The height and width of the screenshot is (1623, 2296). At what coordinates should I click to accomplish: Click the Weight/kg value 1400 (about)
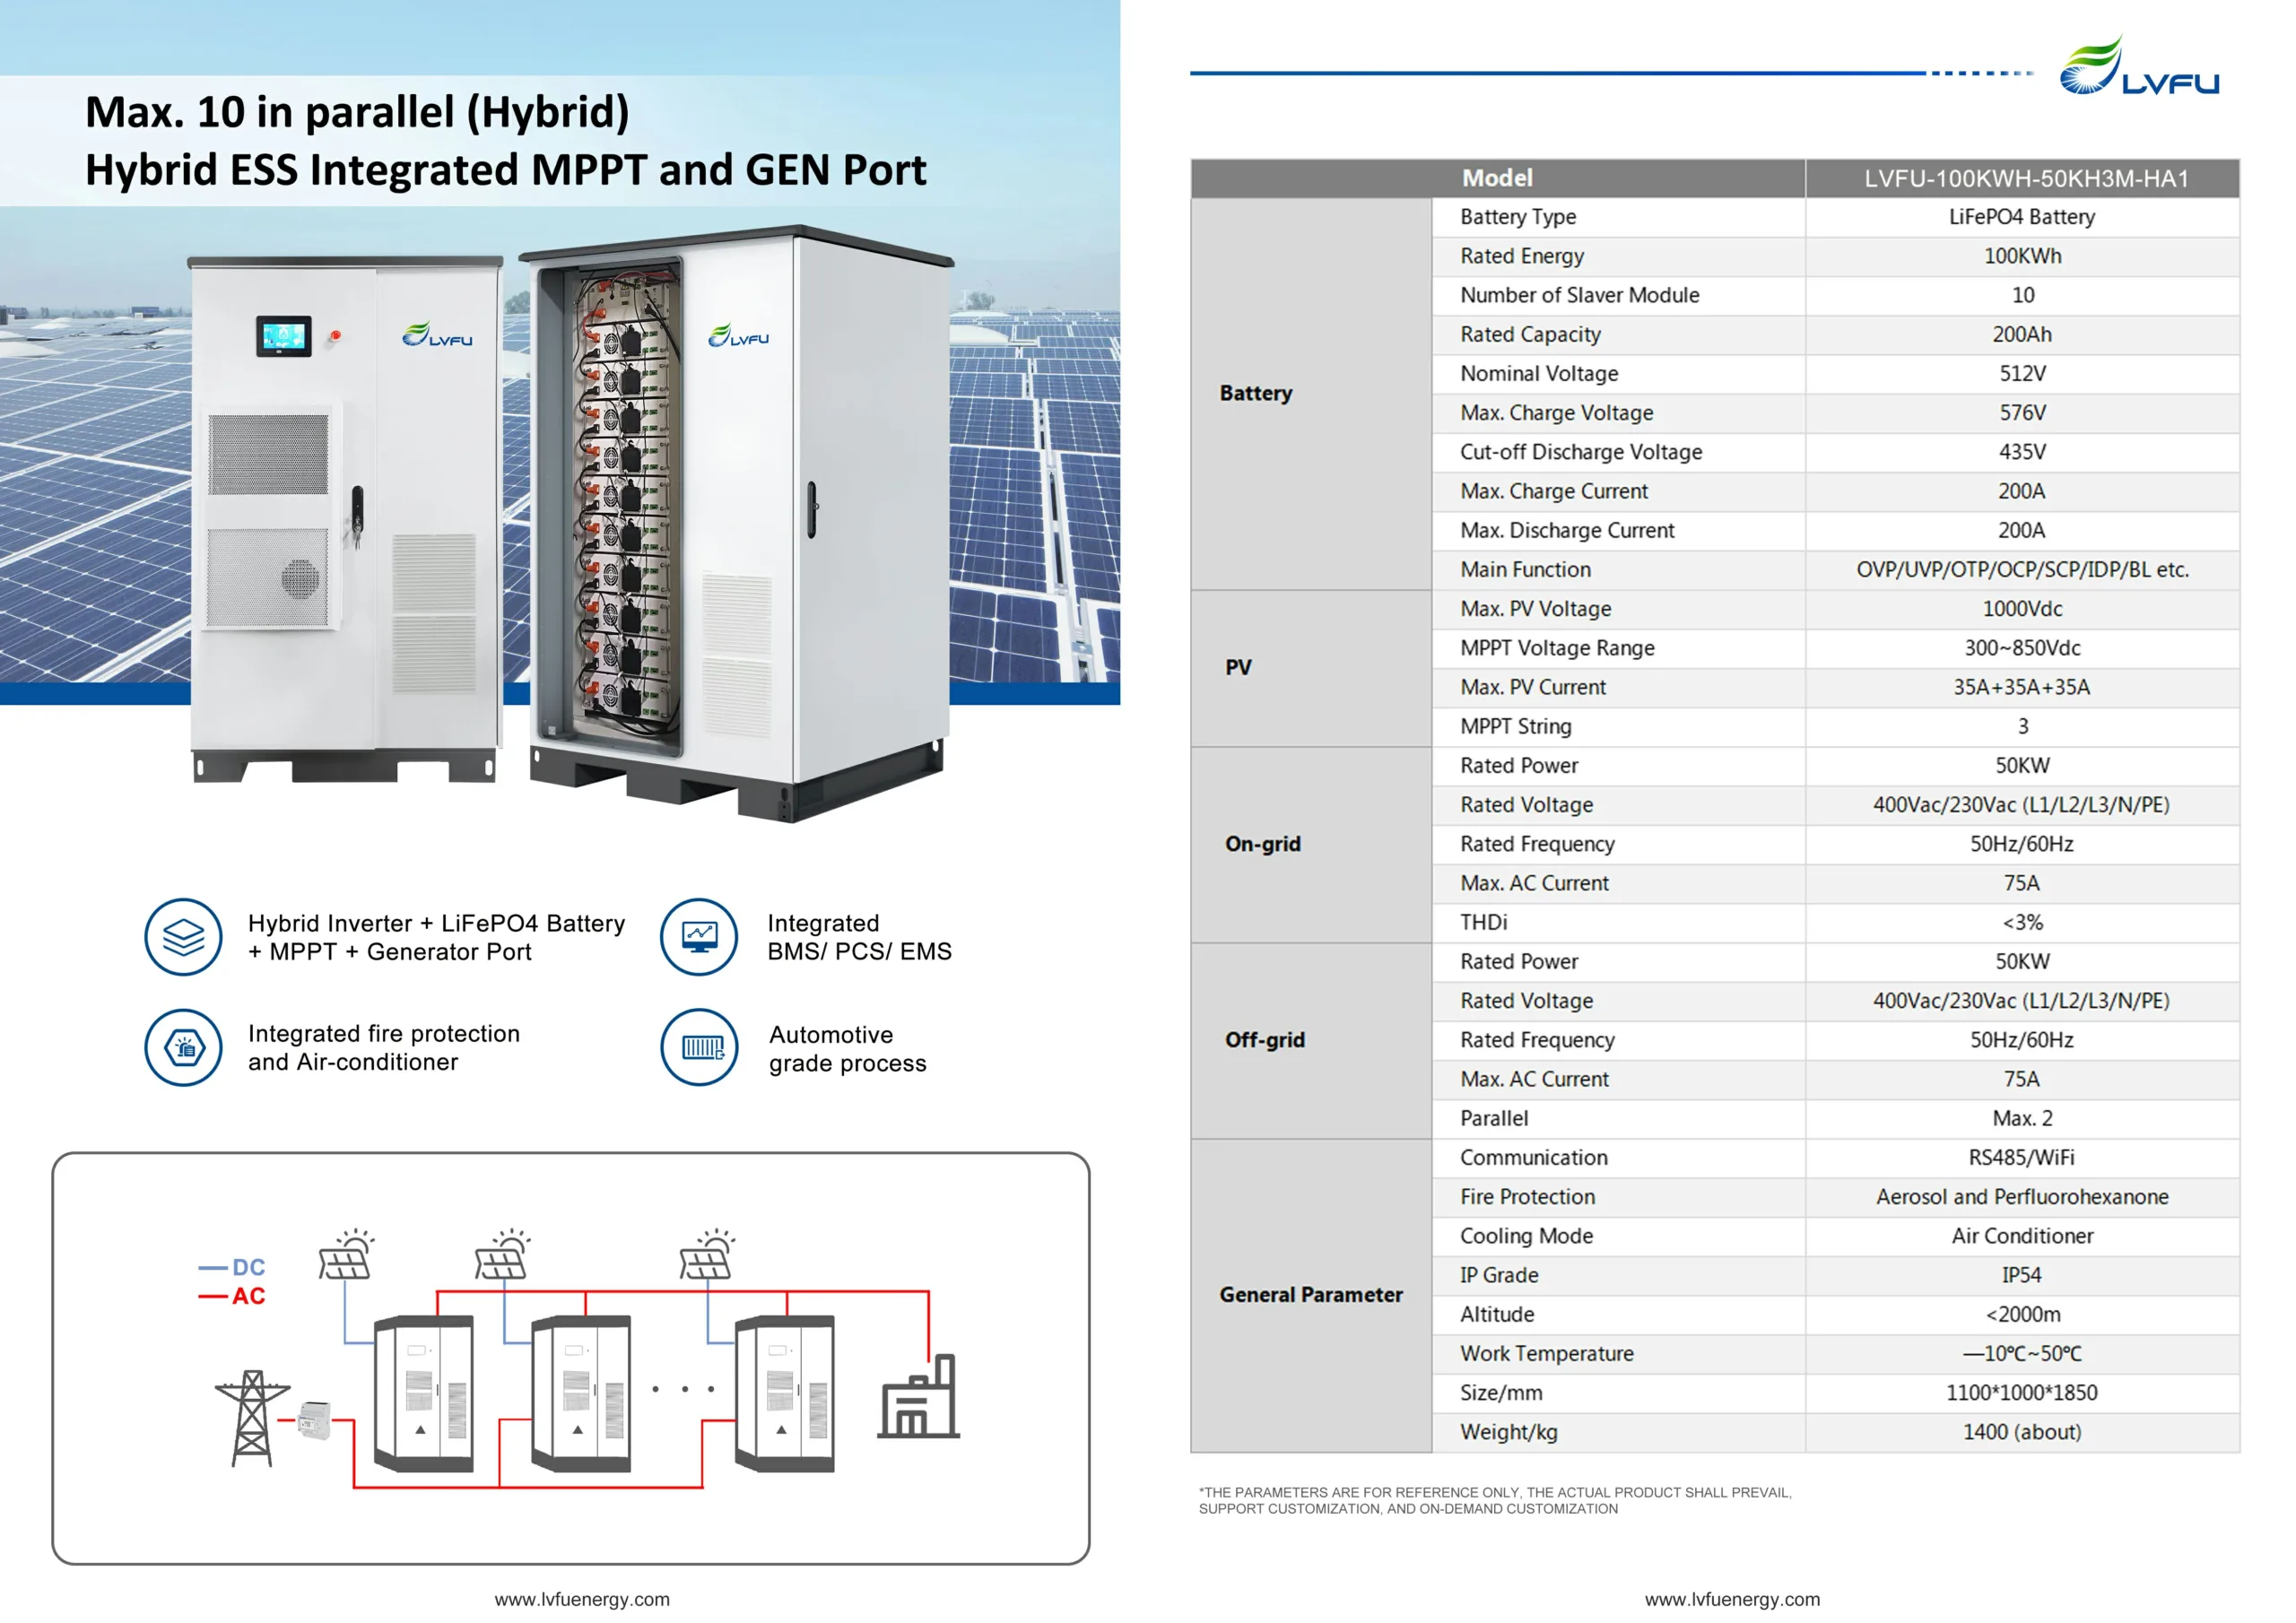[2022, 1432]
